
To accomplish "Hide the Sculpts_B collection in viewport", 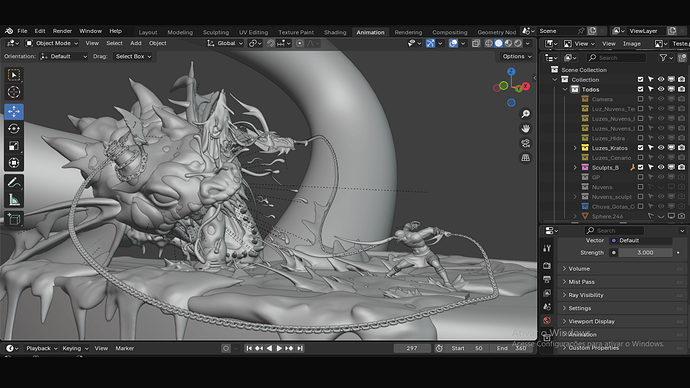I will coord(661,167).
